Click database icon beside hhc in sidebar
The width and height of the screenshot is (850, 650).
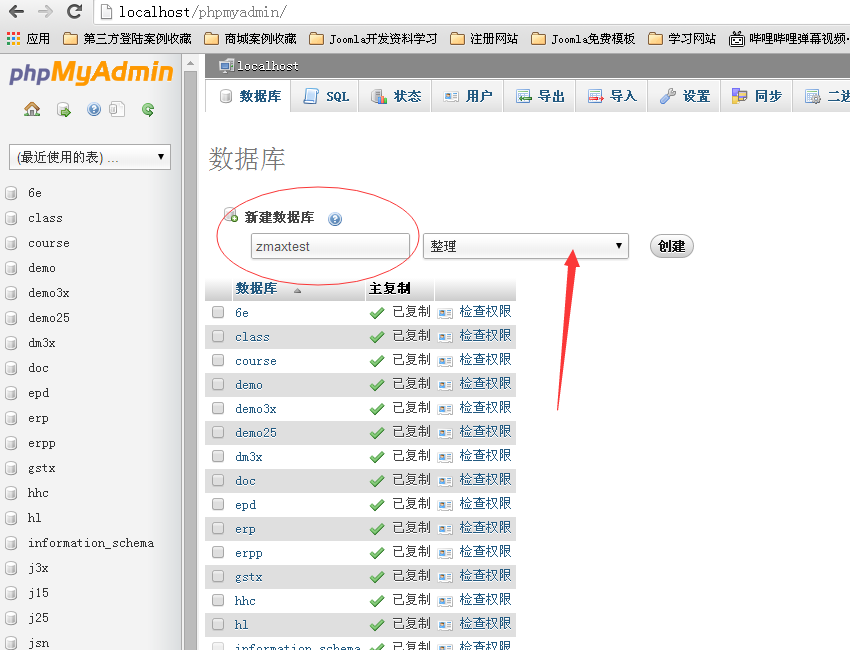pyautogui.click(x=11, y=493)
